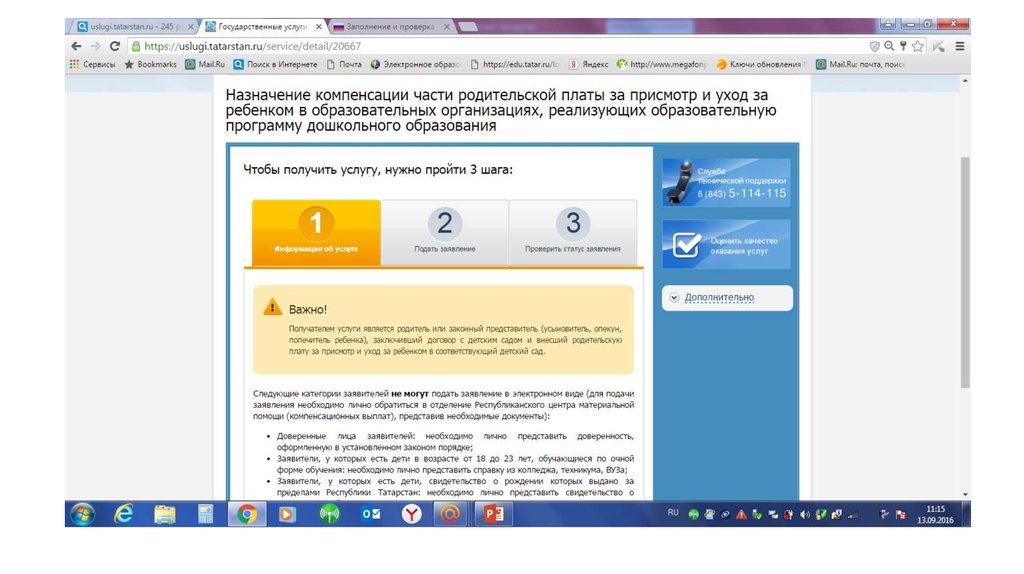Open the Chrome menu (three lines)
The height and width of the screenshot is (574, 1024).
(960, 46)
